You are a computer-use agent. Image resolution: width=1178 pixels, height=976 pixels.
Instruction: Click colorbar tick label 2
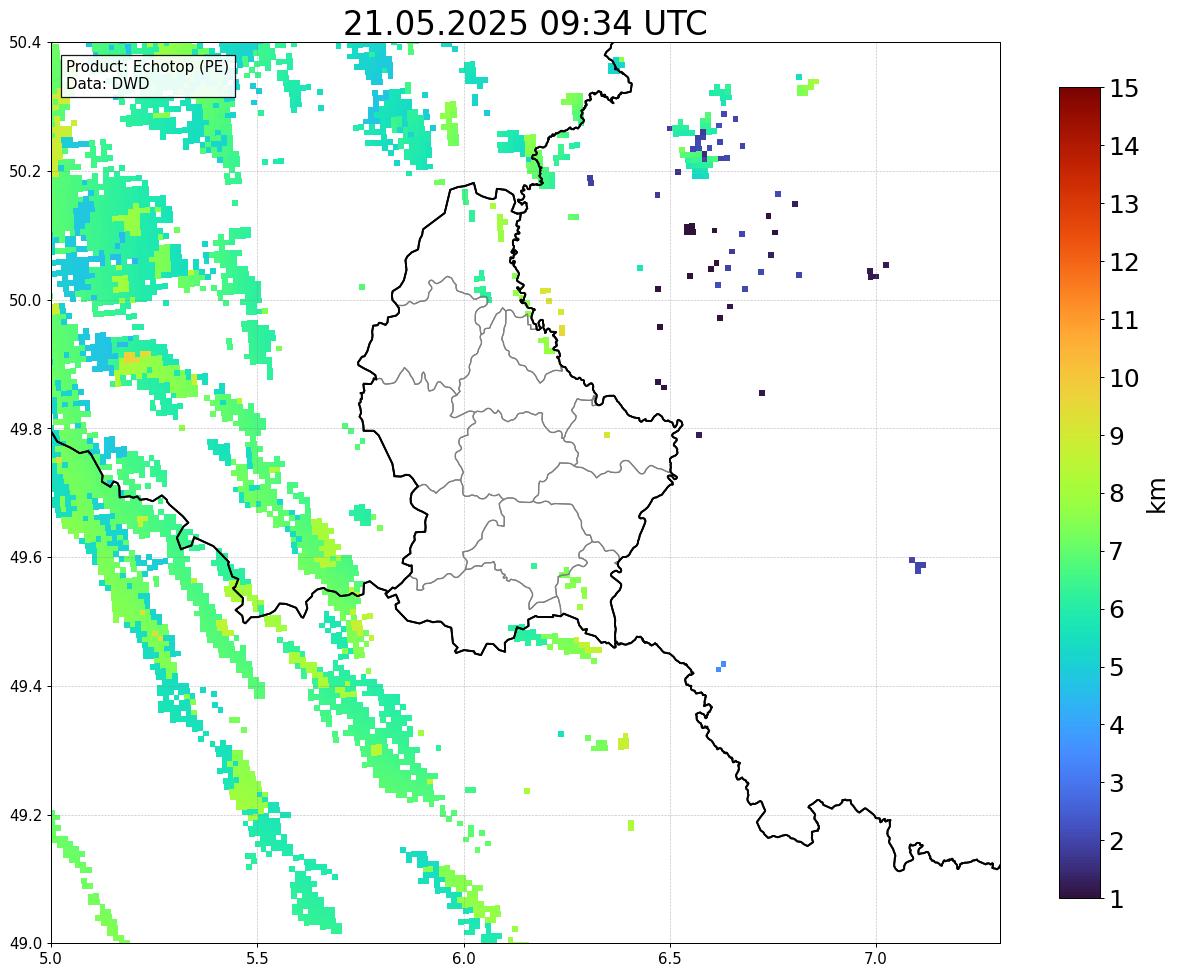tap(1117, 841)
